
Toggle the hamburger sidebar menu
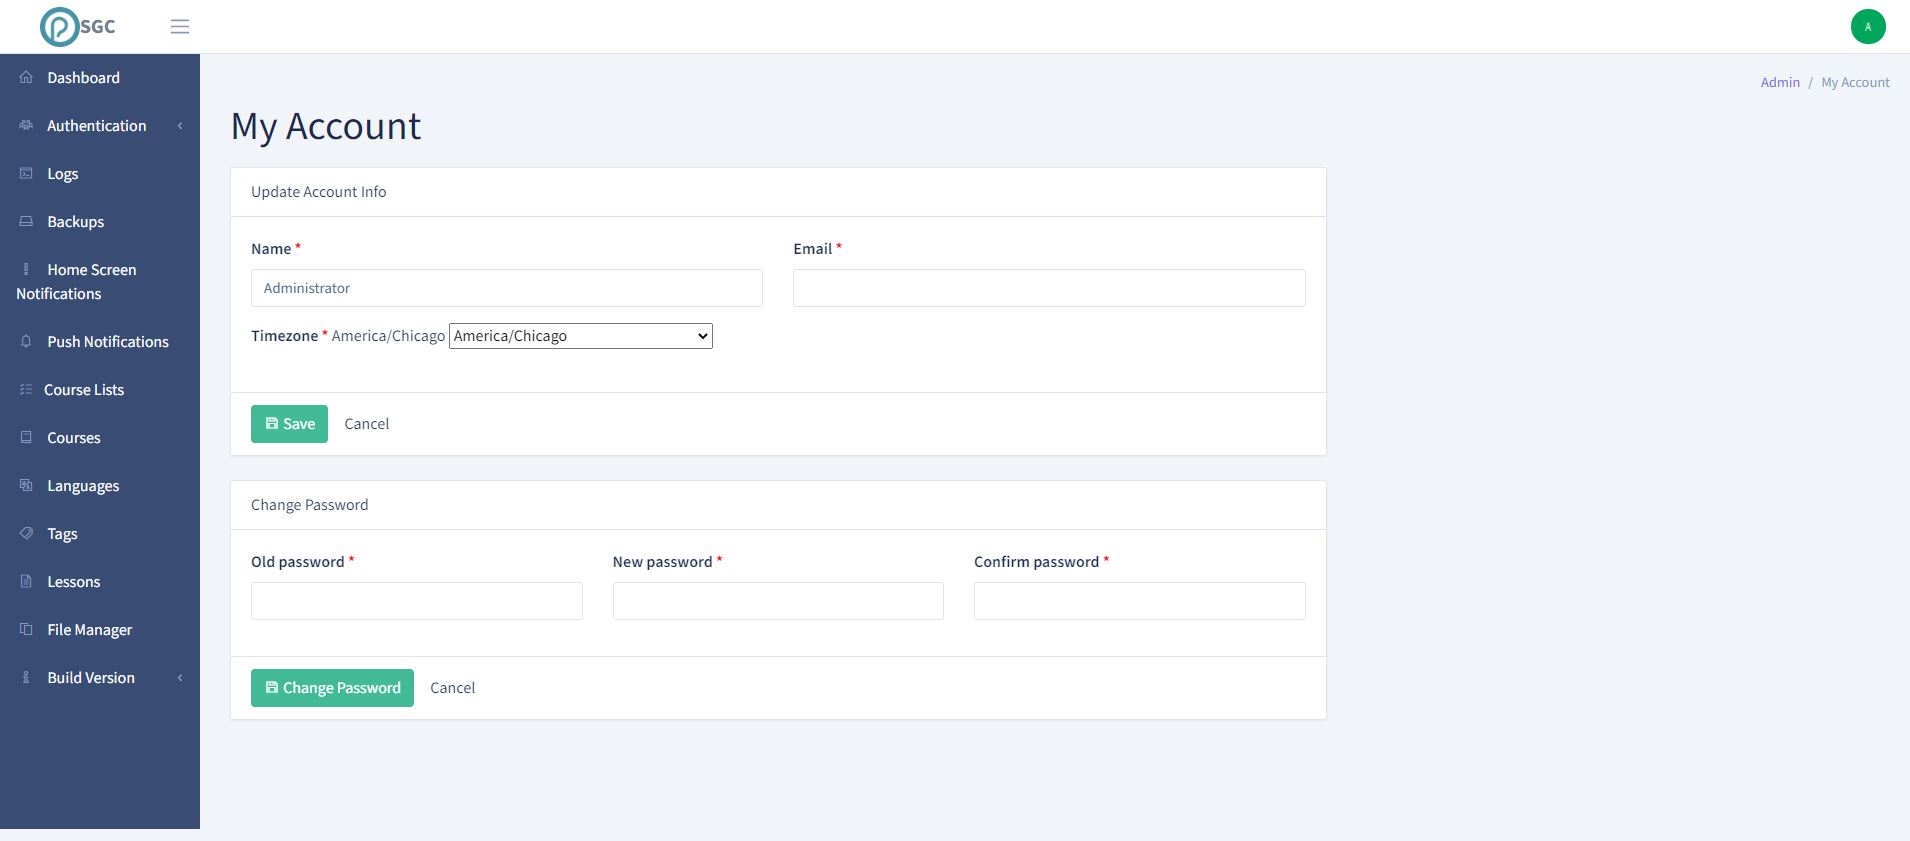pos(180,27)
